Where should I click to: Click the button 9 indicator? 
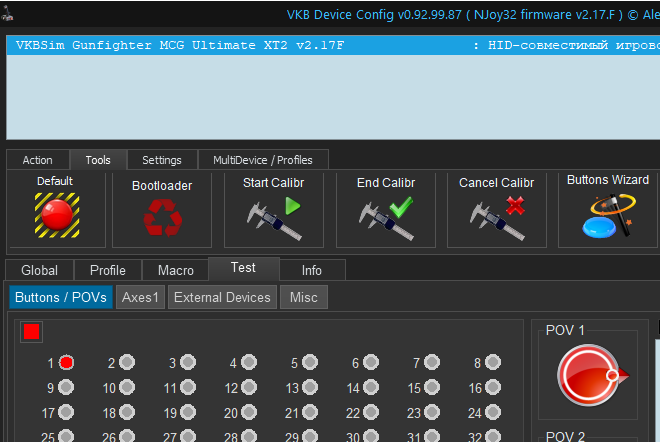click(x=66, y=387)
